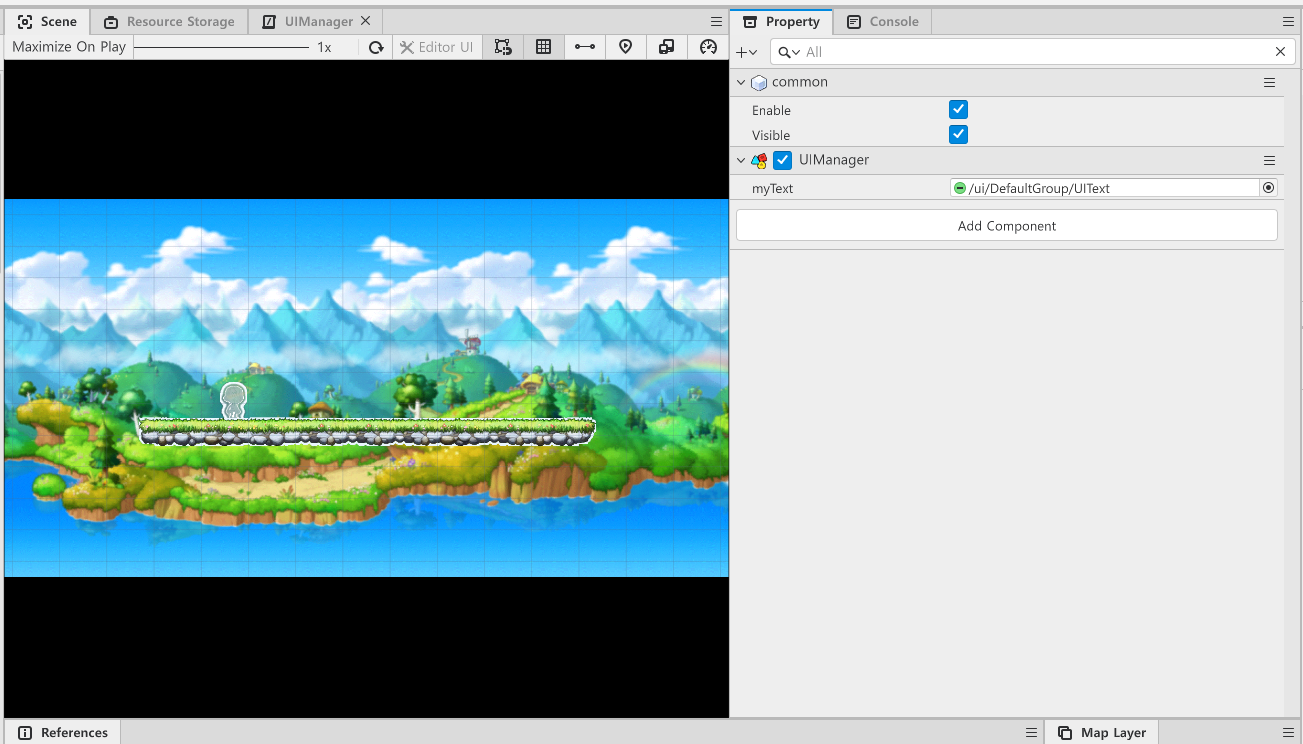Viewport: 1303px width, 744px height.
Task: Click the Visible property label
Action: [x=771, y=135]
